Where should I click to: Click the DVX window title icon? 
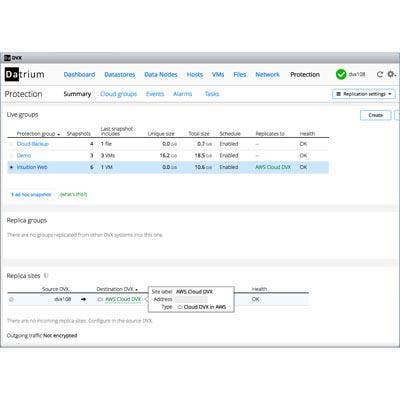(x=7, y=58)
